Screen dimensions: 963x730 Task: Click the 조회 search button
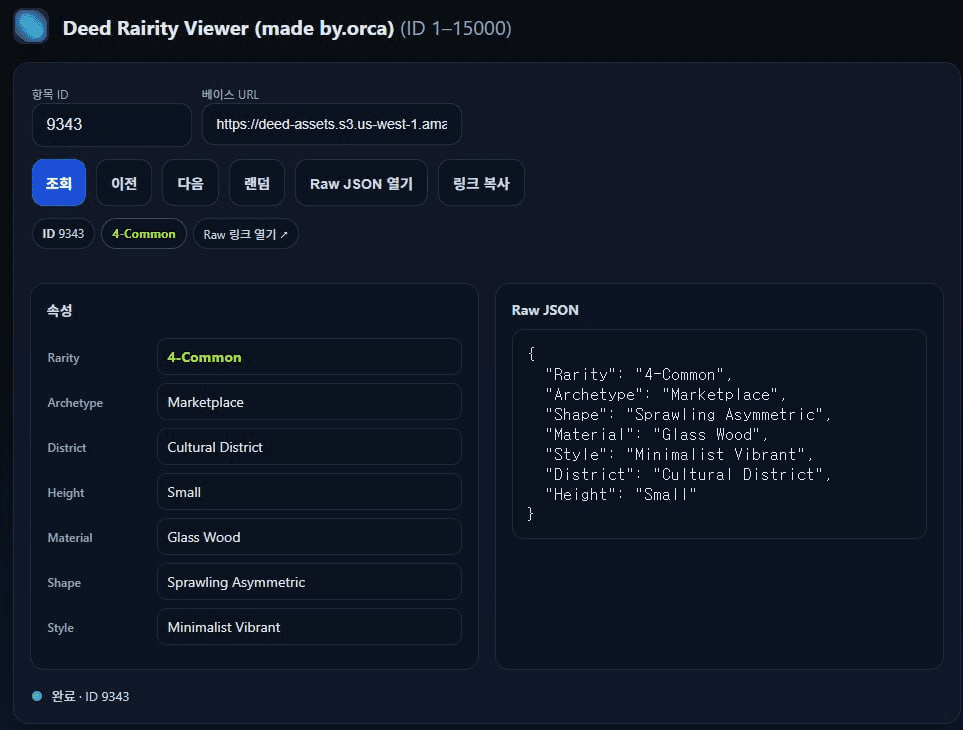[x=59, y=183]
